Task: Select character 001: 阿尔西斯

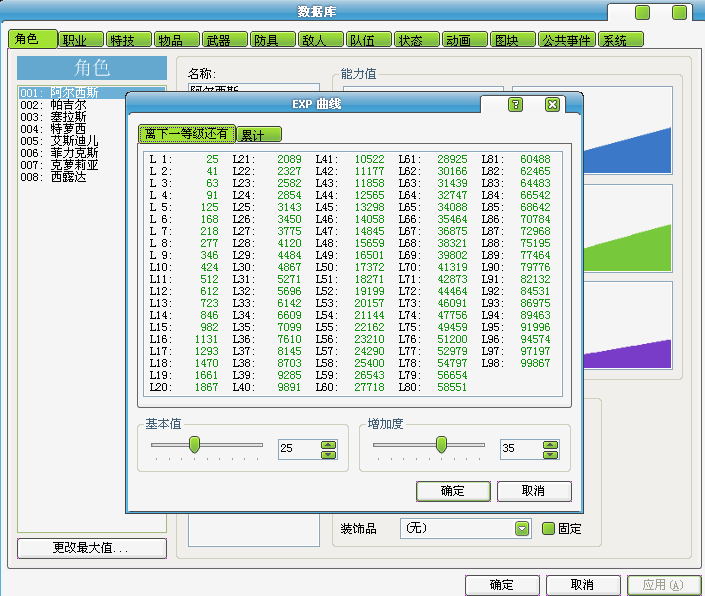Action: (x=72, y=93)
